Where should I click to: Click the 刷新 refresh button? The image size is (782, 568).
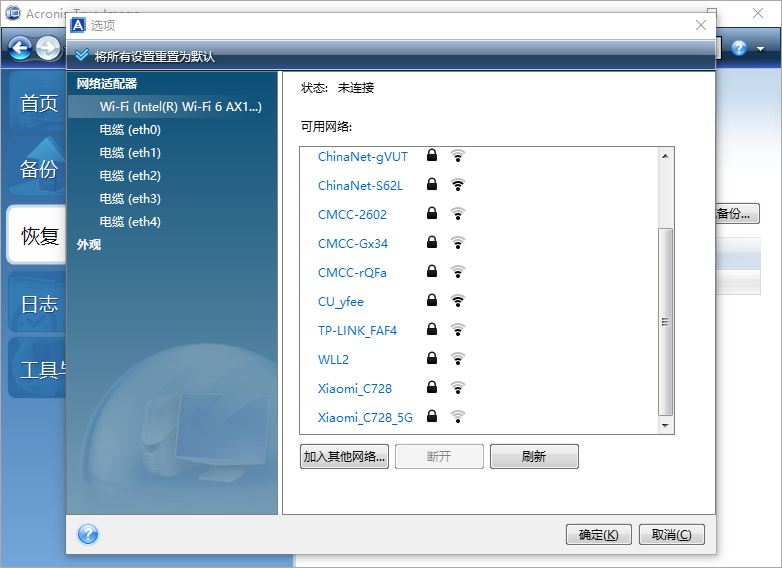pos(534,456)
